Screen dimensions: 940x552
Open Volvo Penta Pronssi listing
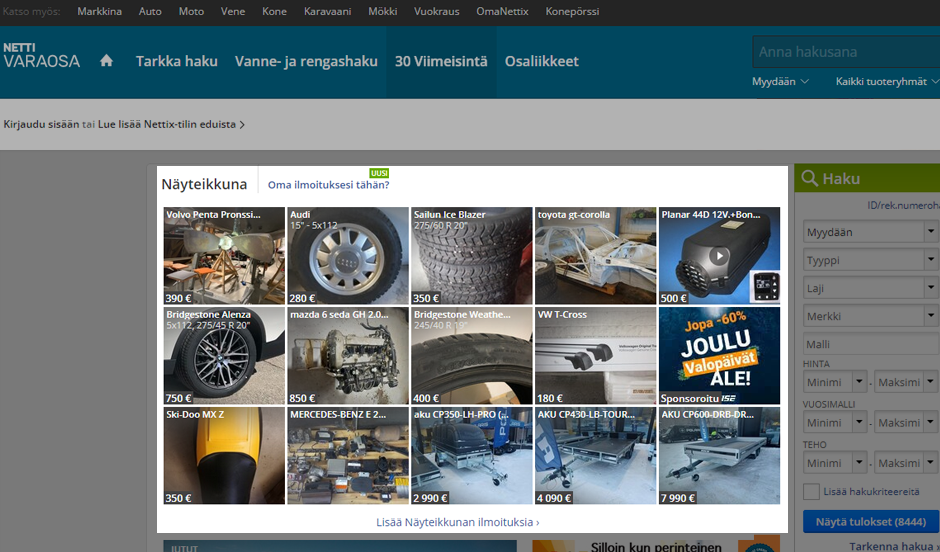coord(224,256)
